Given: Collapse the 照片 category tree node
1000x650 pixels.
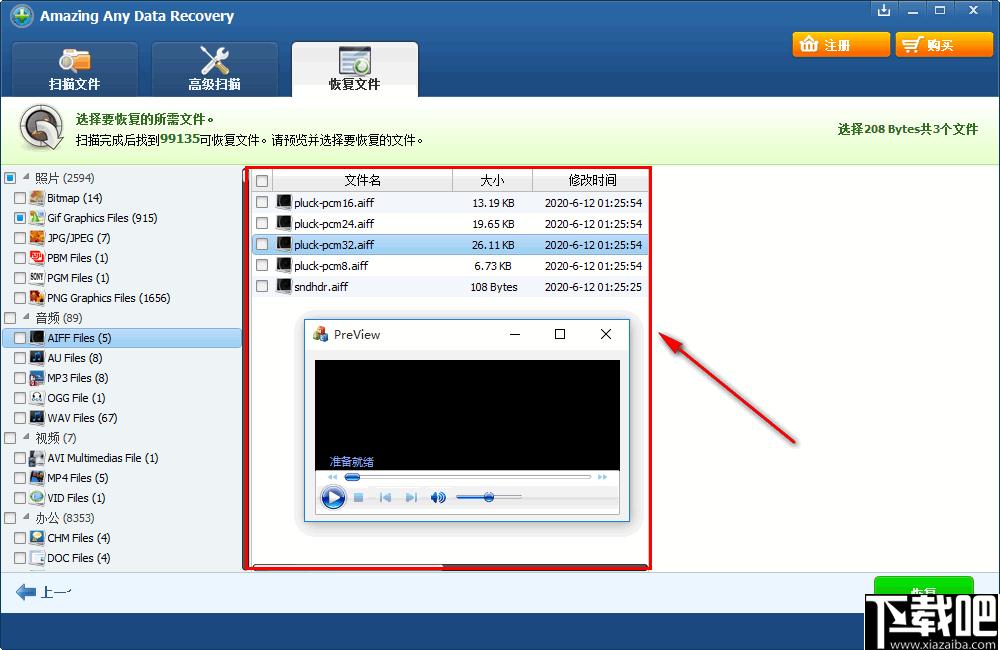Looking at the screenshot, I should pos(26,177).
